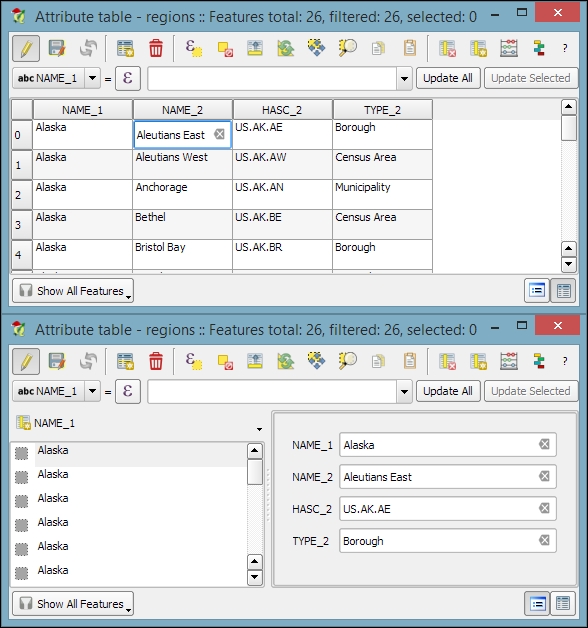Open field calculator in bottom window toolbar
The image size is (588, 628).
pos(509,362)
